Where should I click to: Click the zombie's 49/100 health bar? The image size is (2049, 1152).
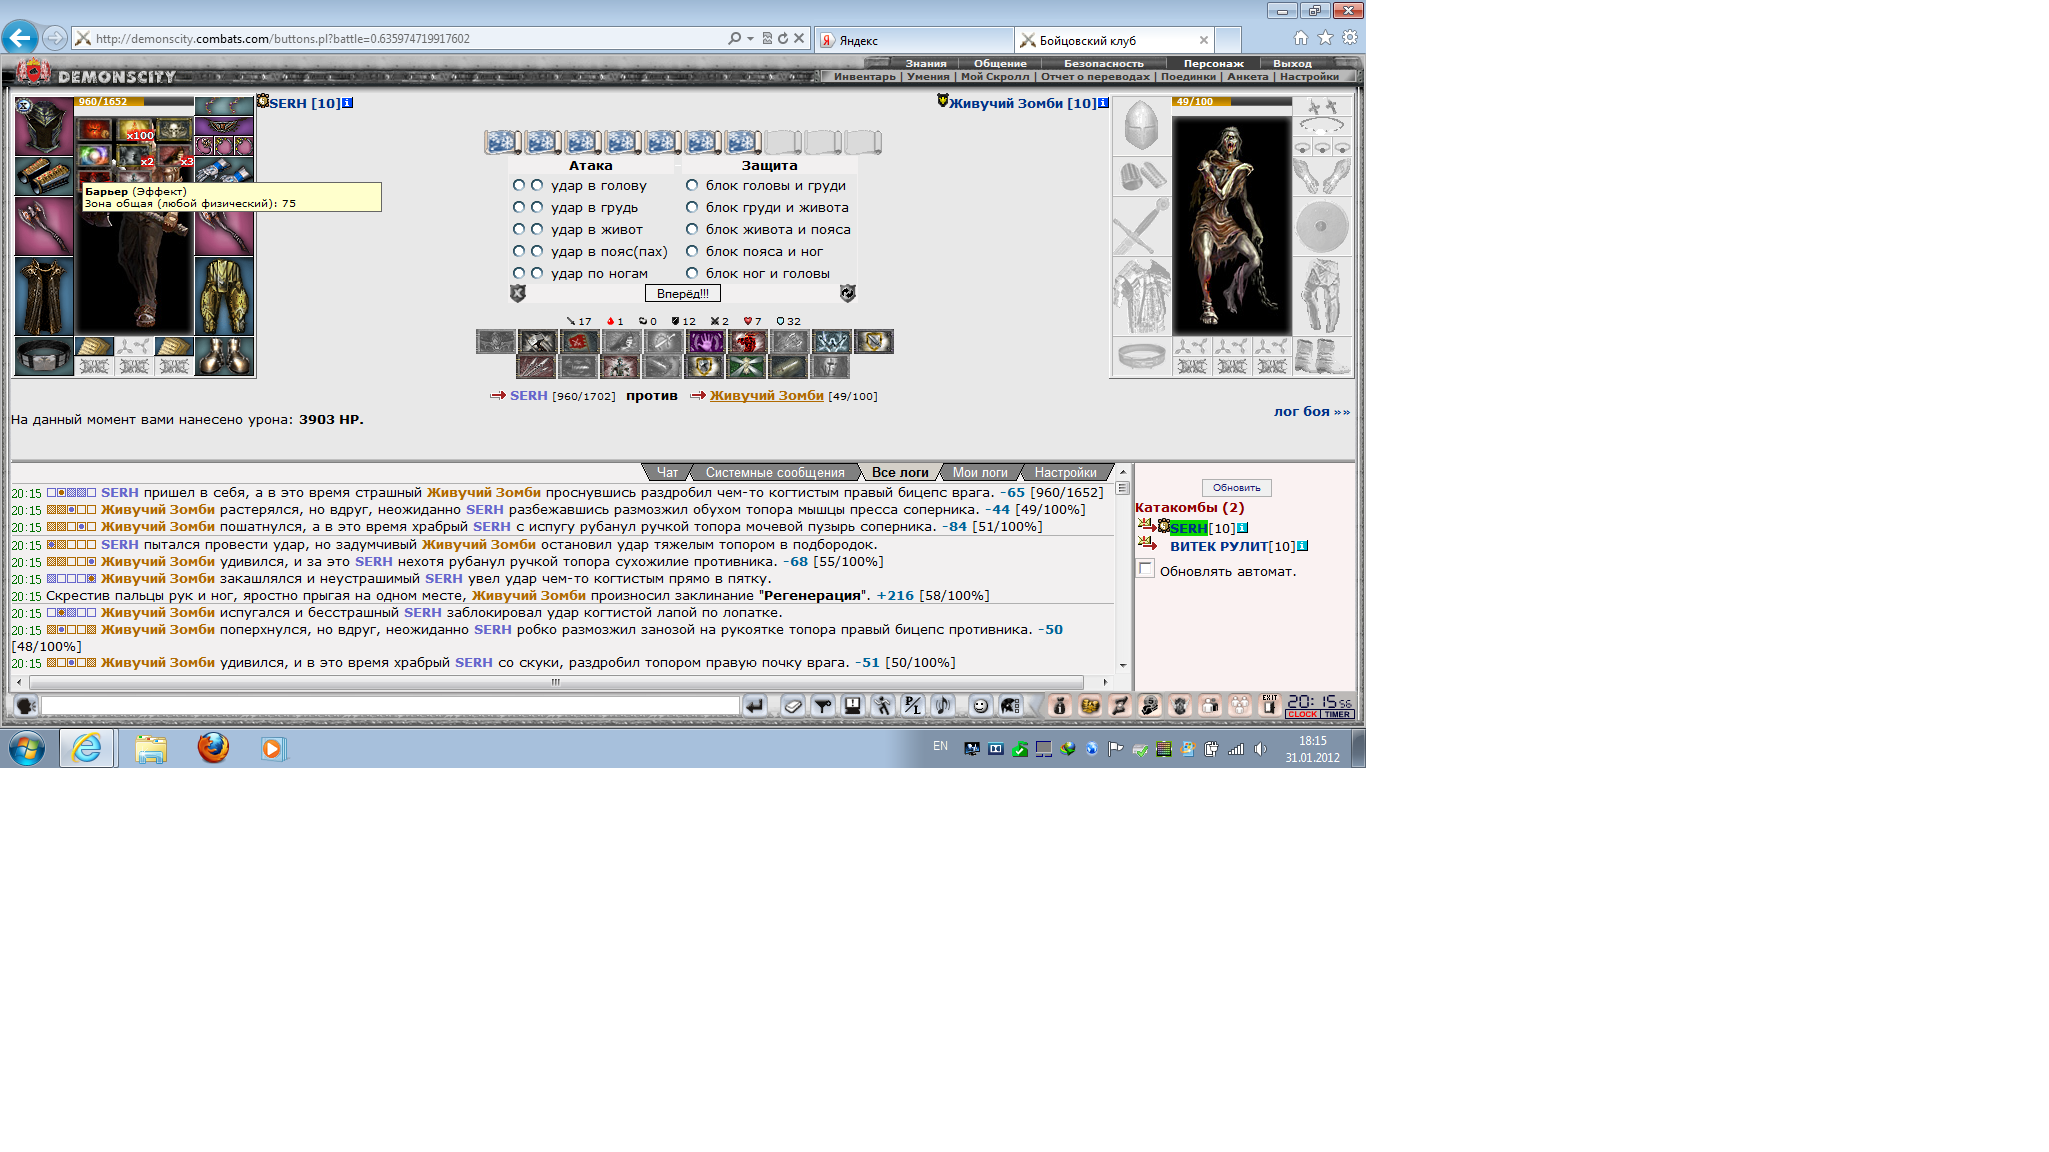[x=1231, y=101]
